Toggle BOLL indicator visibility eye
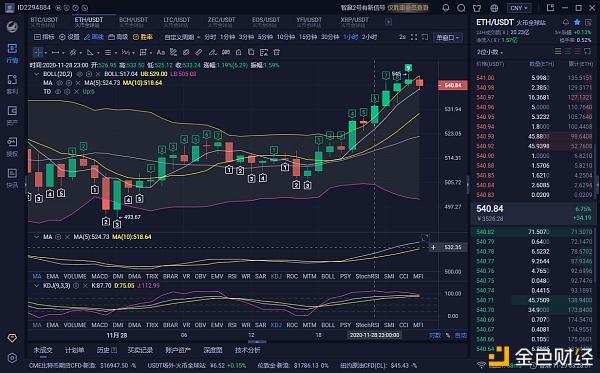 [80, 74]
